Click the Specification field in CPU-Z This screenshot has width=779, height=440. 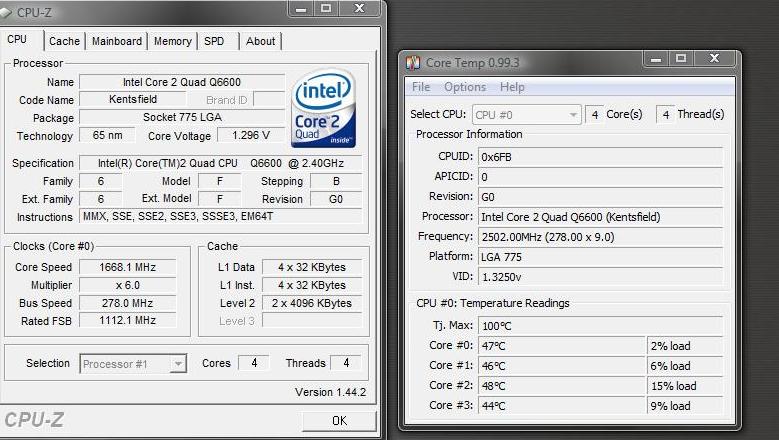(221, 163)
